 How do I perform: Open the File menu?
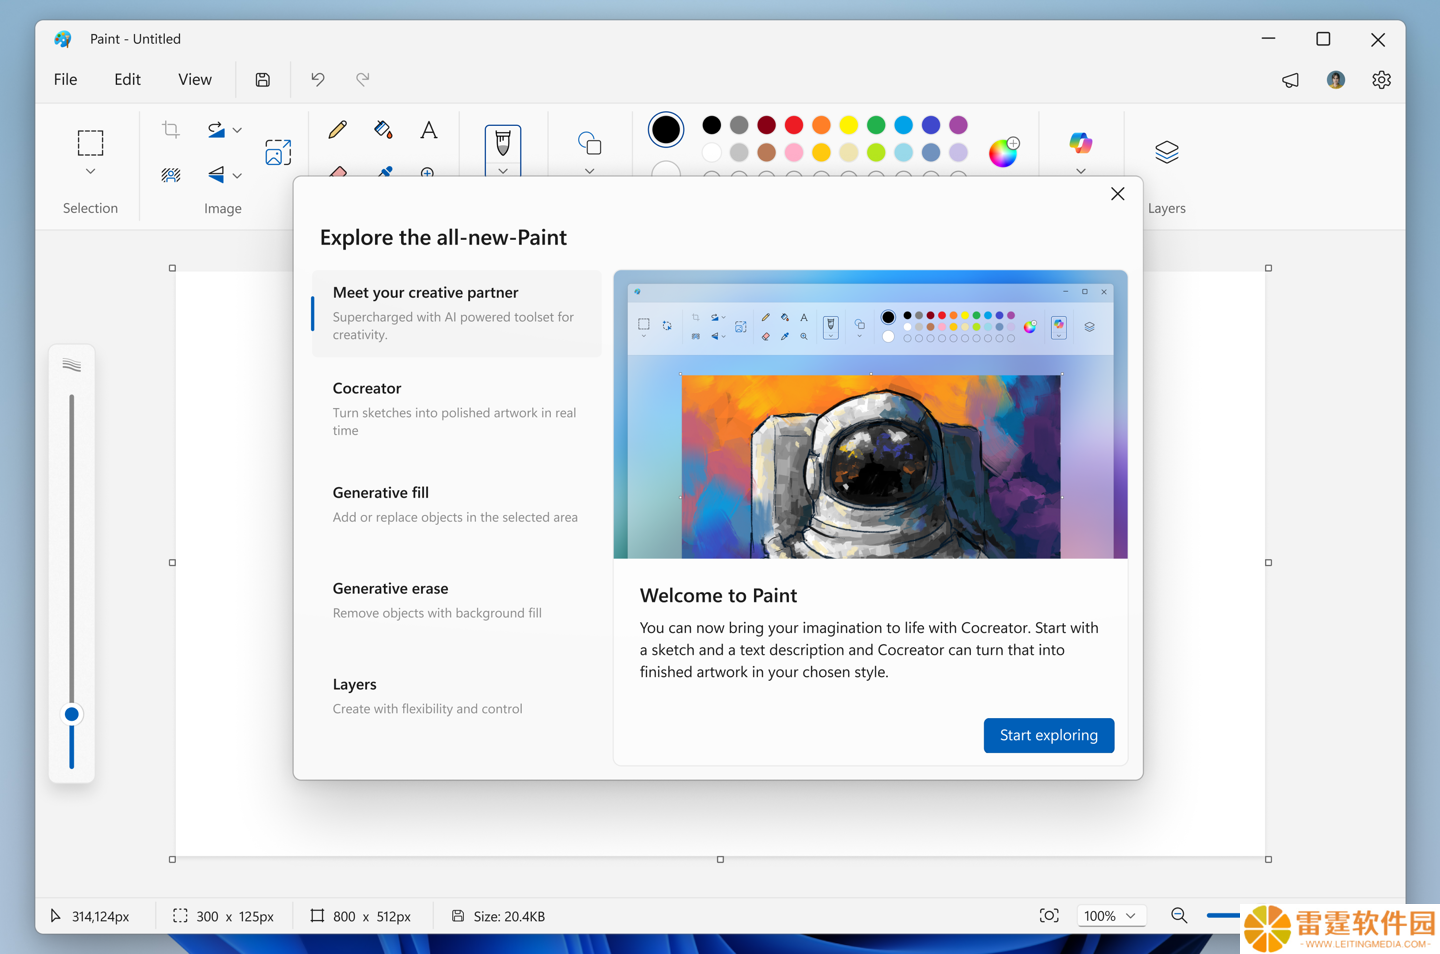[x=66, y=79]
